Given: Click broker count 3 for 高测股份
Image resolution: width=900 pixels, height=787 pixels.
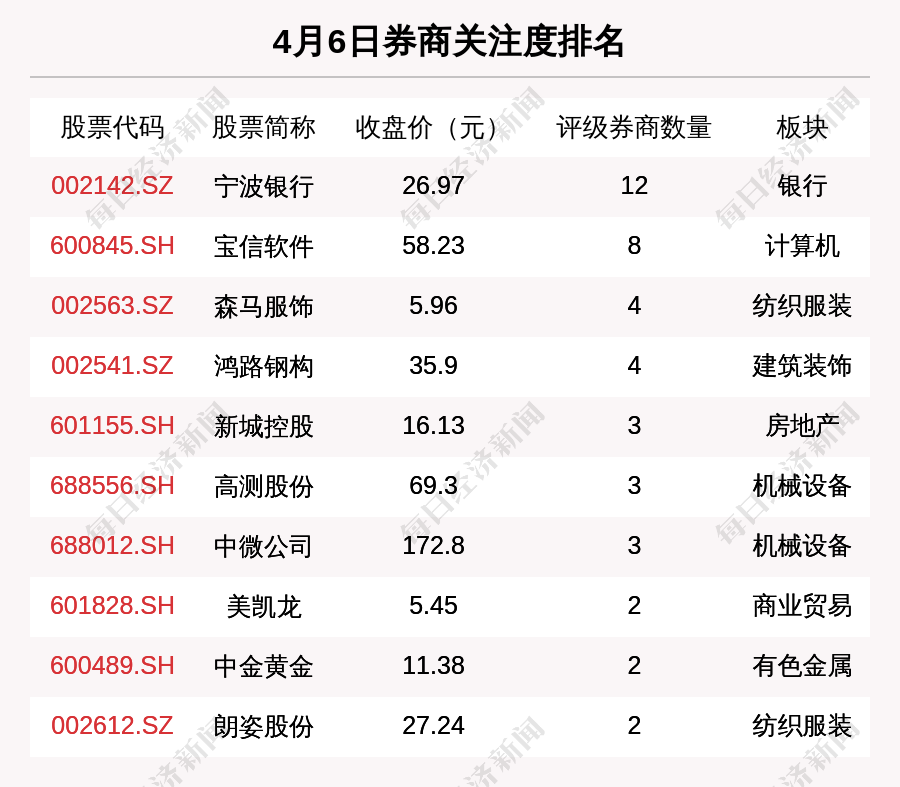Looking at the screenshot, I should [x=634, y=486].
